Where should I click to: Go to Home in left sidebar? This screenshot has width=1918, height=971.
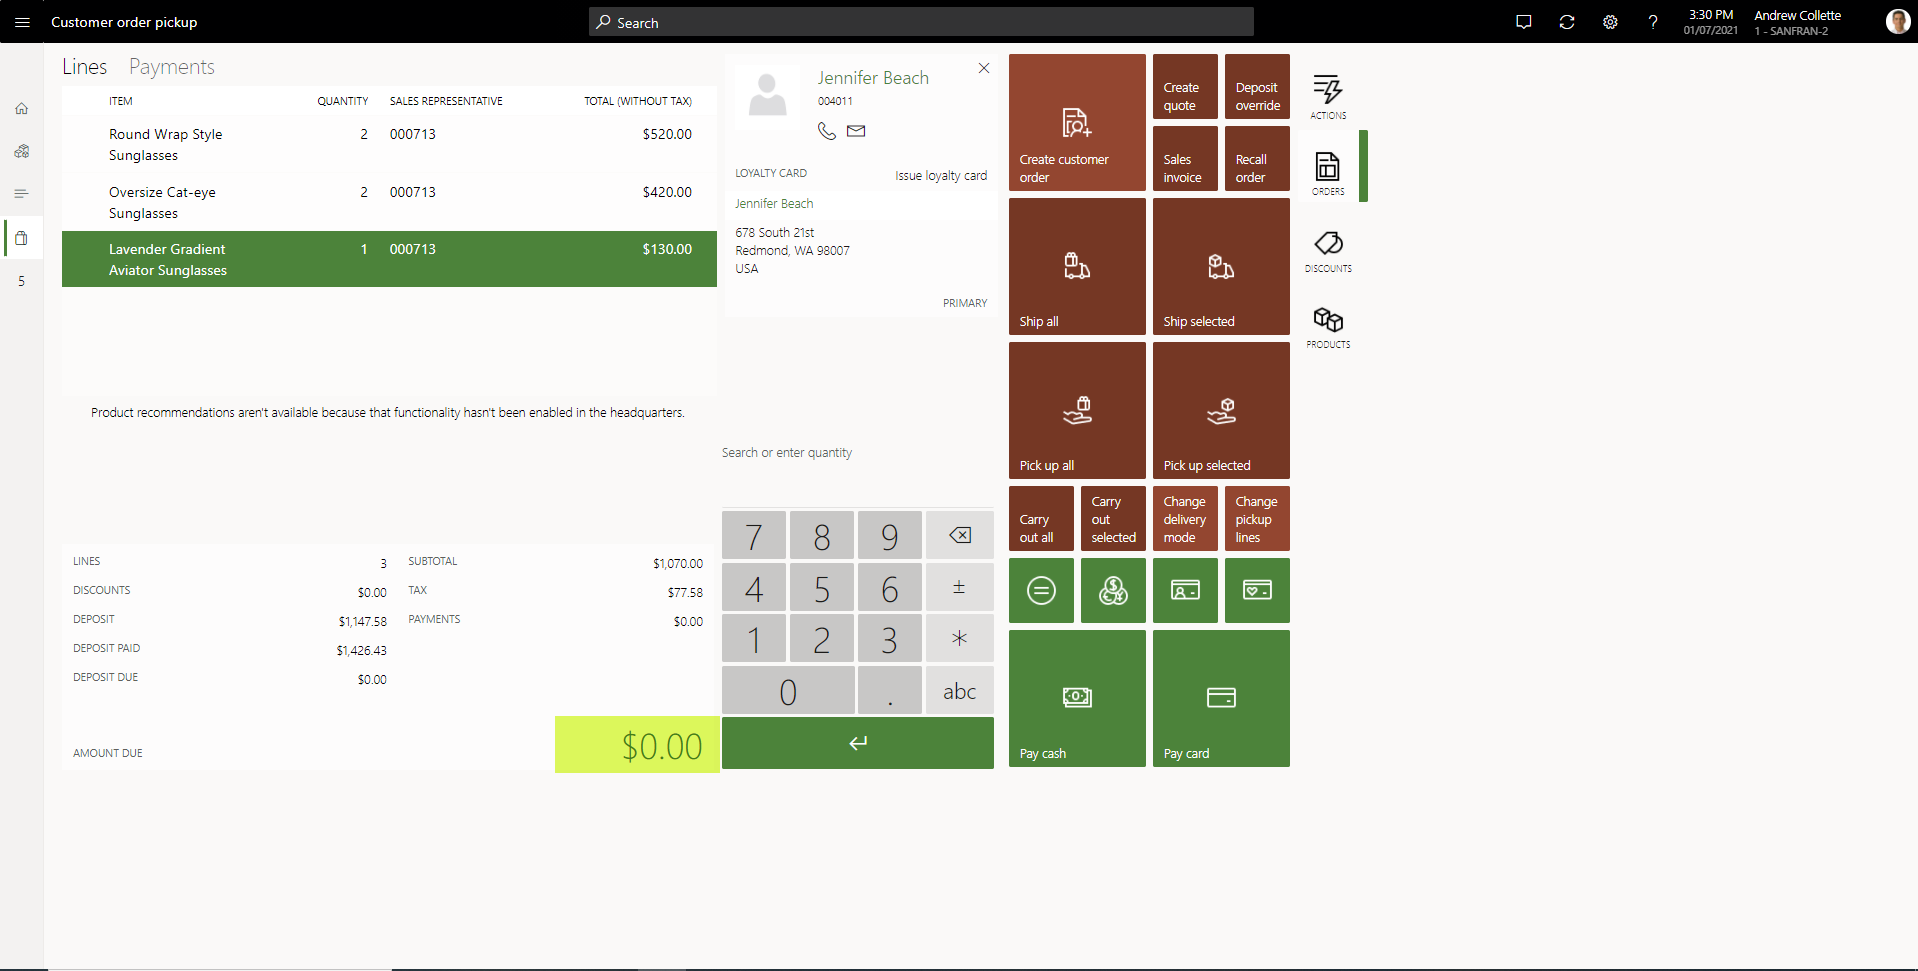[21, 108]
